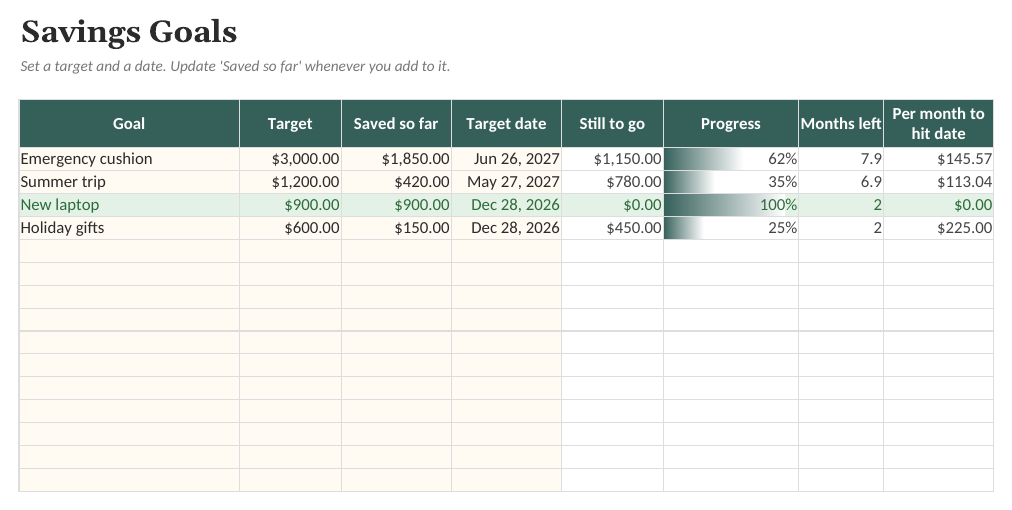Select the Still to go header
This screenshot has height=510, width=1012.
point(612,123)
